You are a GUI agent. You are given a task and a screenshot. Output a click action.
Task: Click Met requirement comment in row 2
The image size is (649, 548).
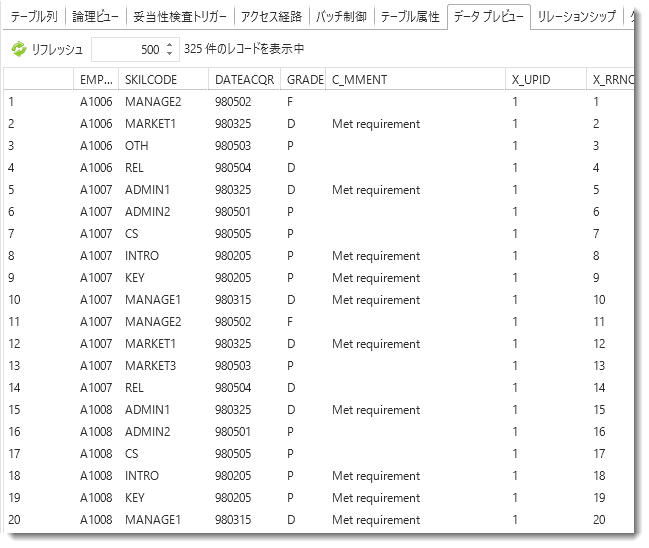pos(376,124)
